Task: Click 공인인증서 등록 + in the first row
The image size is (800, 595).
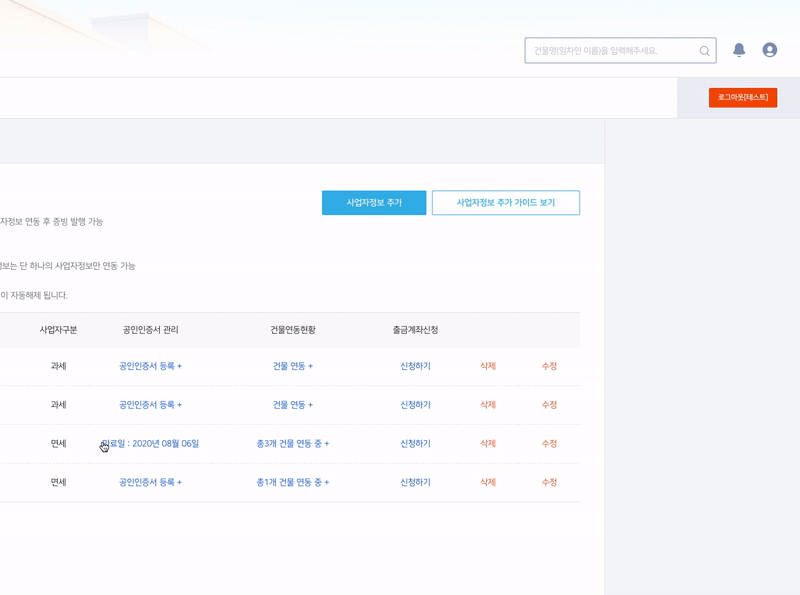Action: click(150, 366)
